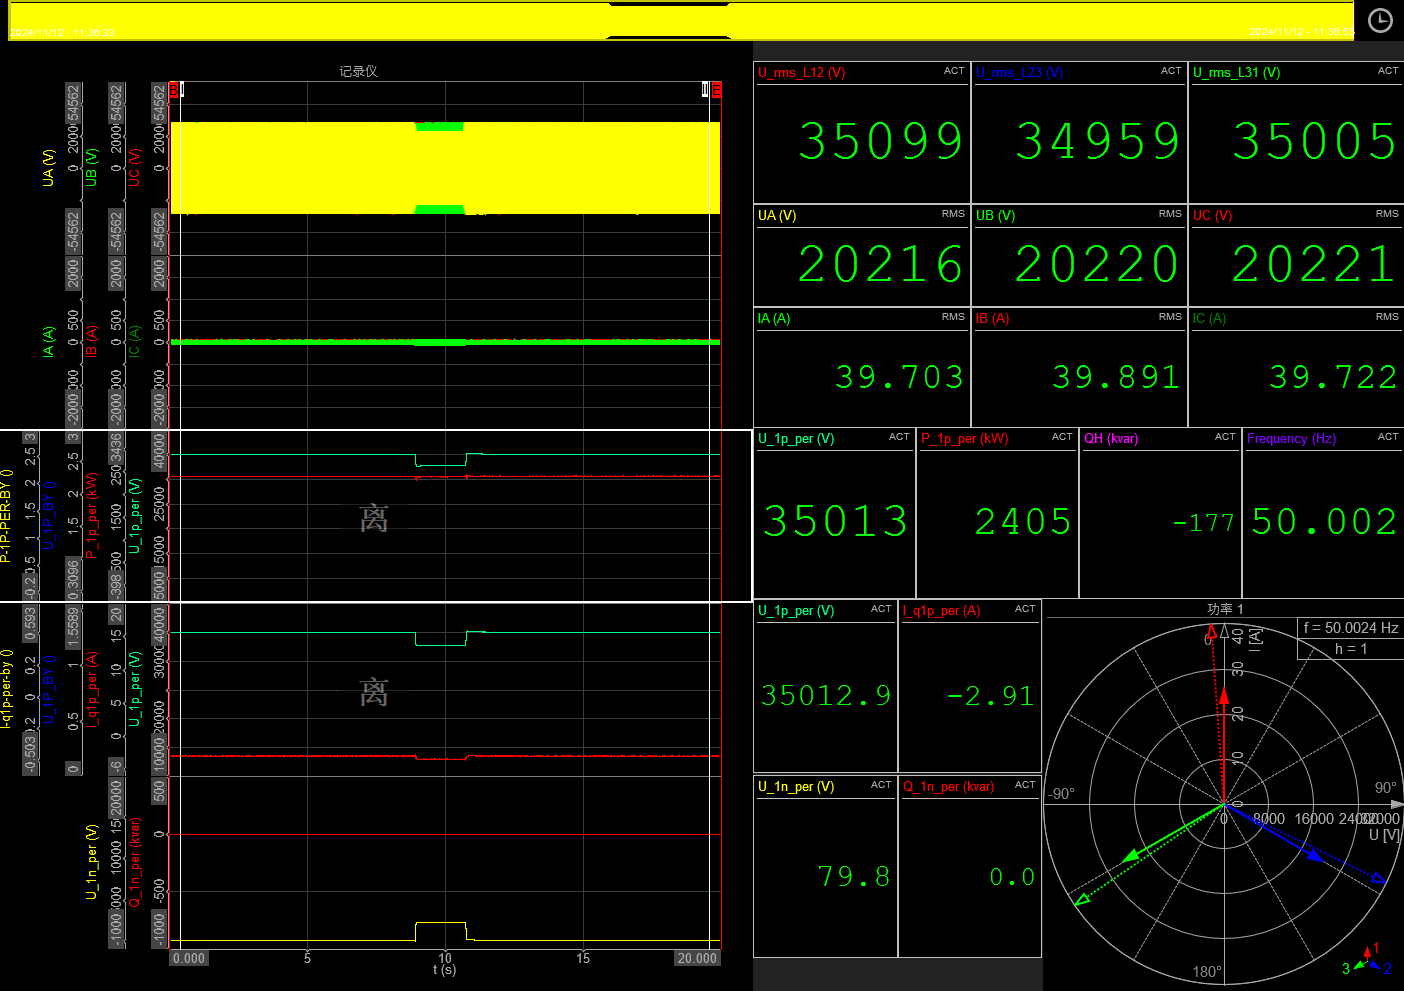Screen dimensions: 1404x991
Task: Click the IB (A) RMS current meter
Action: (1079, 367)
